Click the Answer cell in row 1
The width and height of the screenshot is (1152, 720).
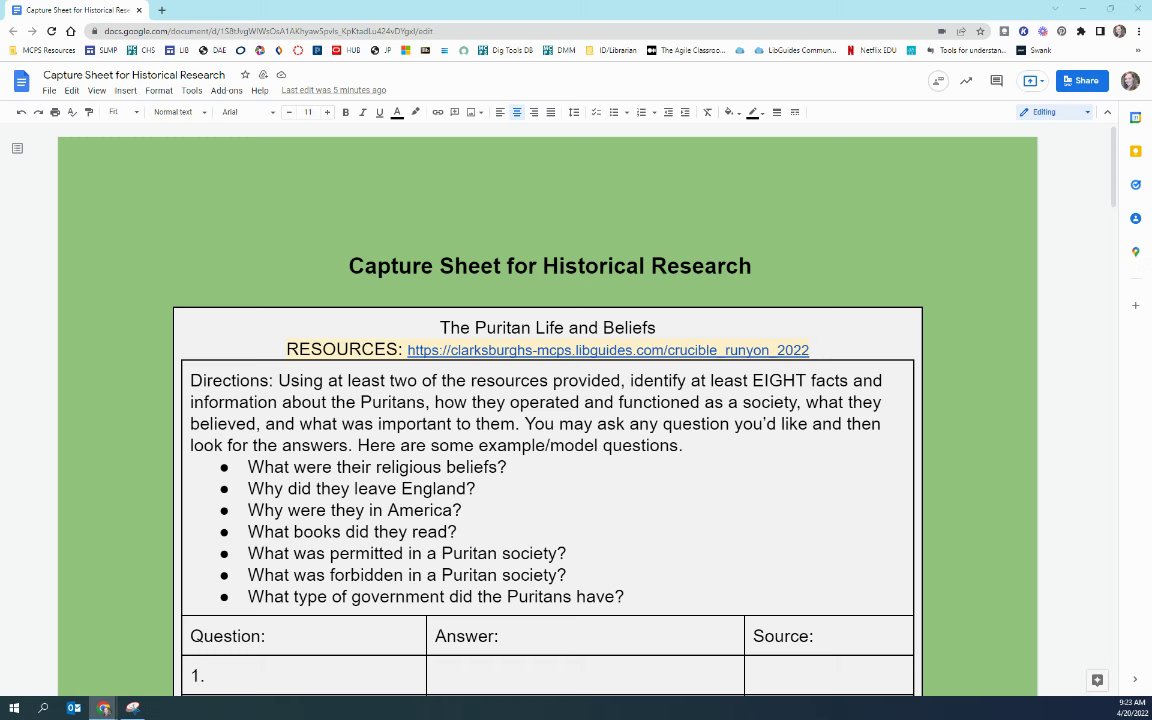pos(585,675)
